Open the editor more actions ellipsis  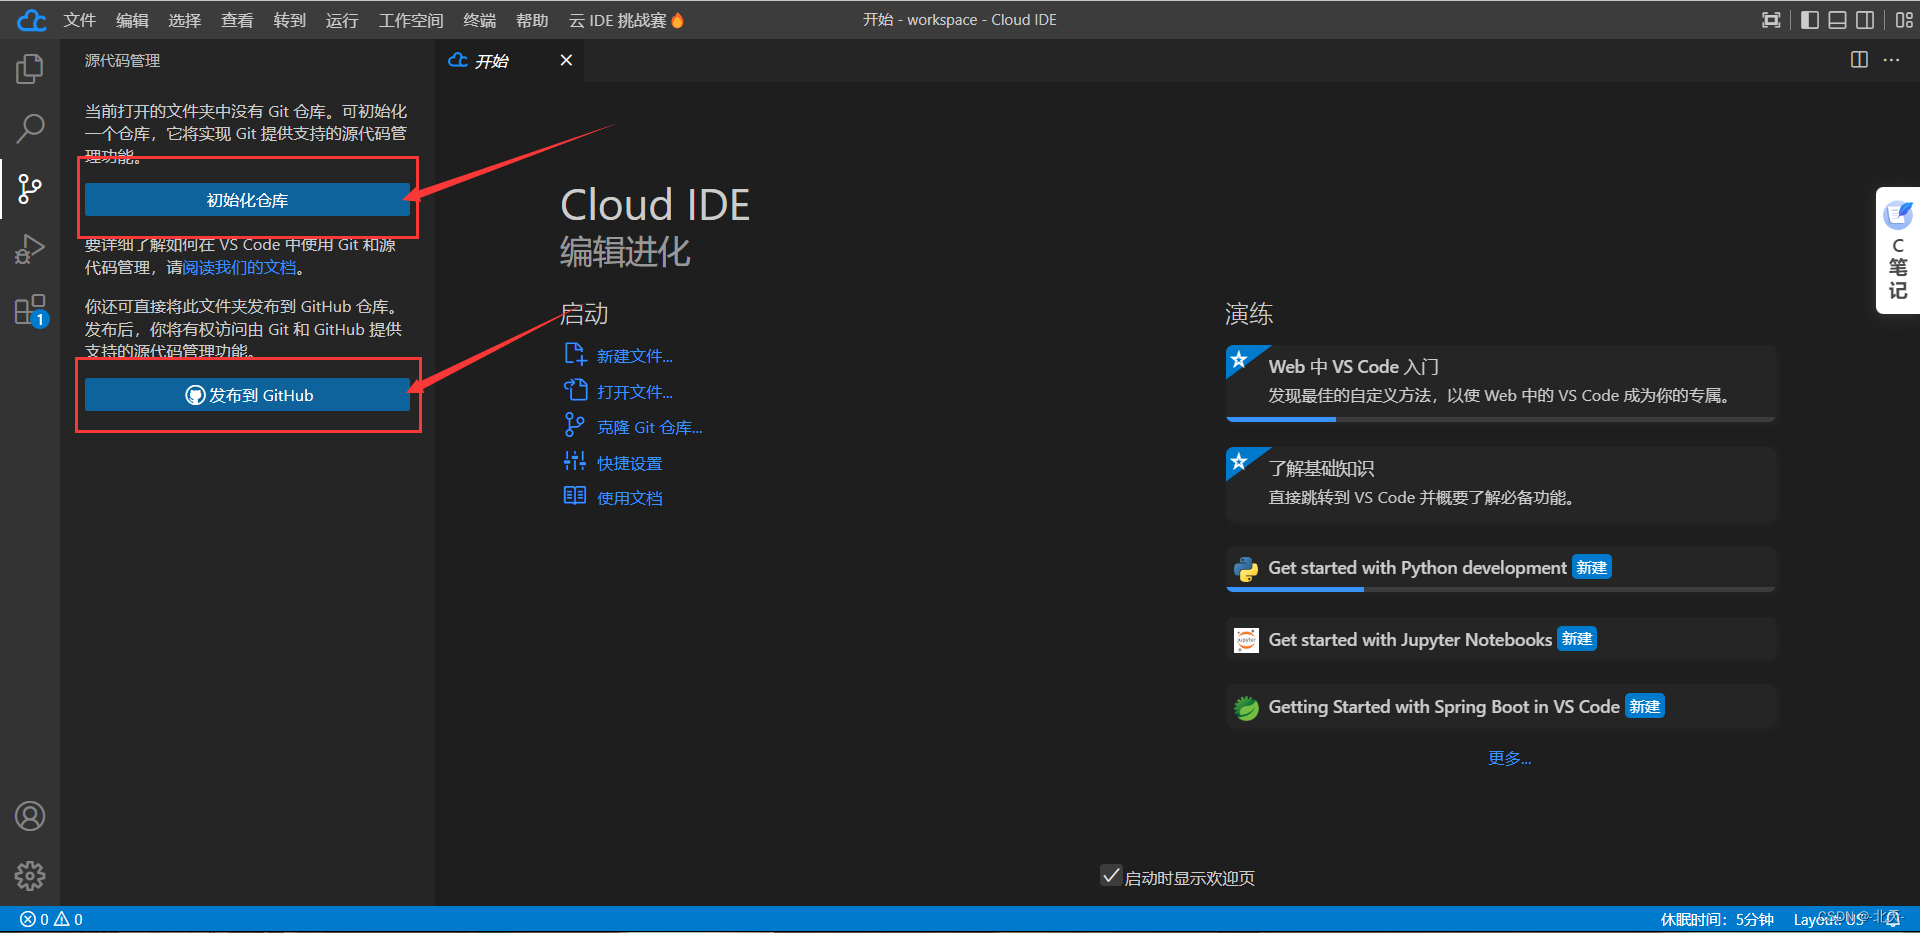[1891, 60]
